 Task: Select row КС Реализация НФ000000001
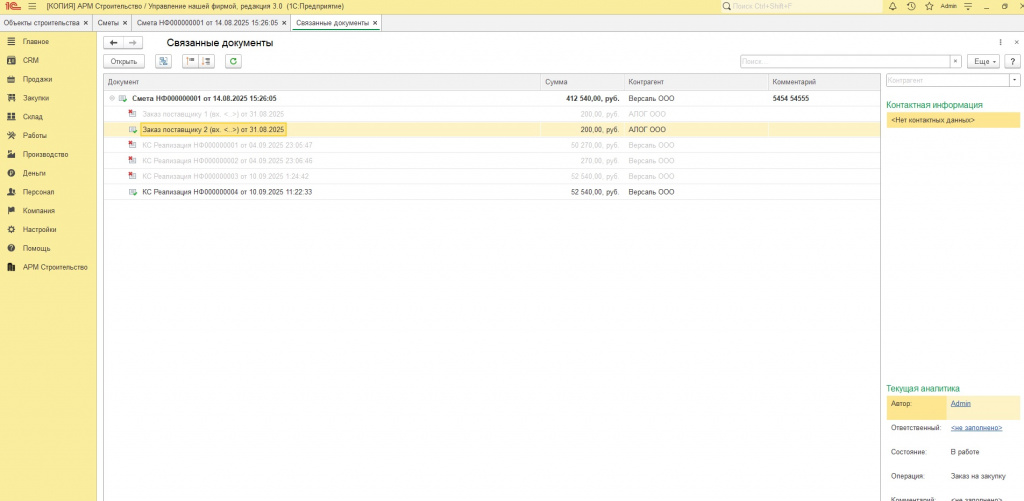coord(492,145)
